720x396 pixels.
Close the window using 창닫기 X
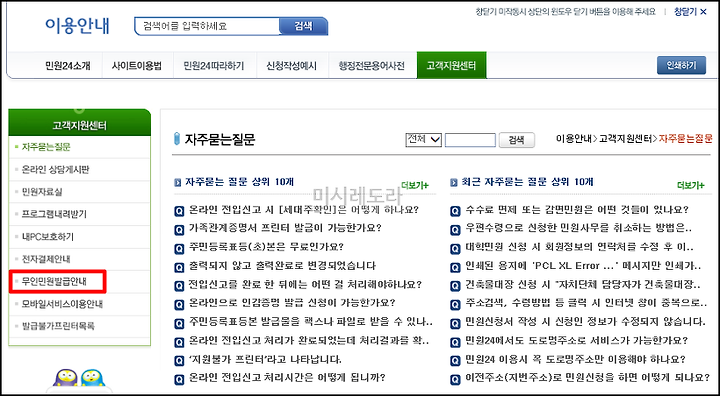pyautogui.click(x=690, y=12)
